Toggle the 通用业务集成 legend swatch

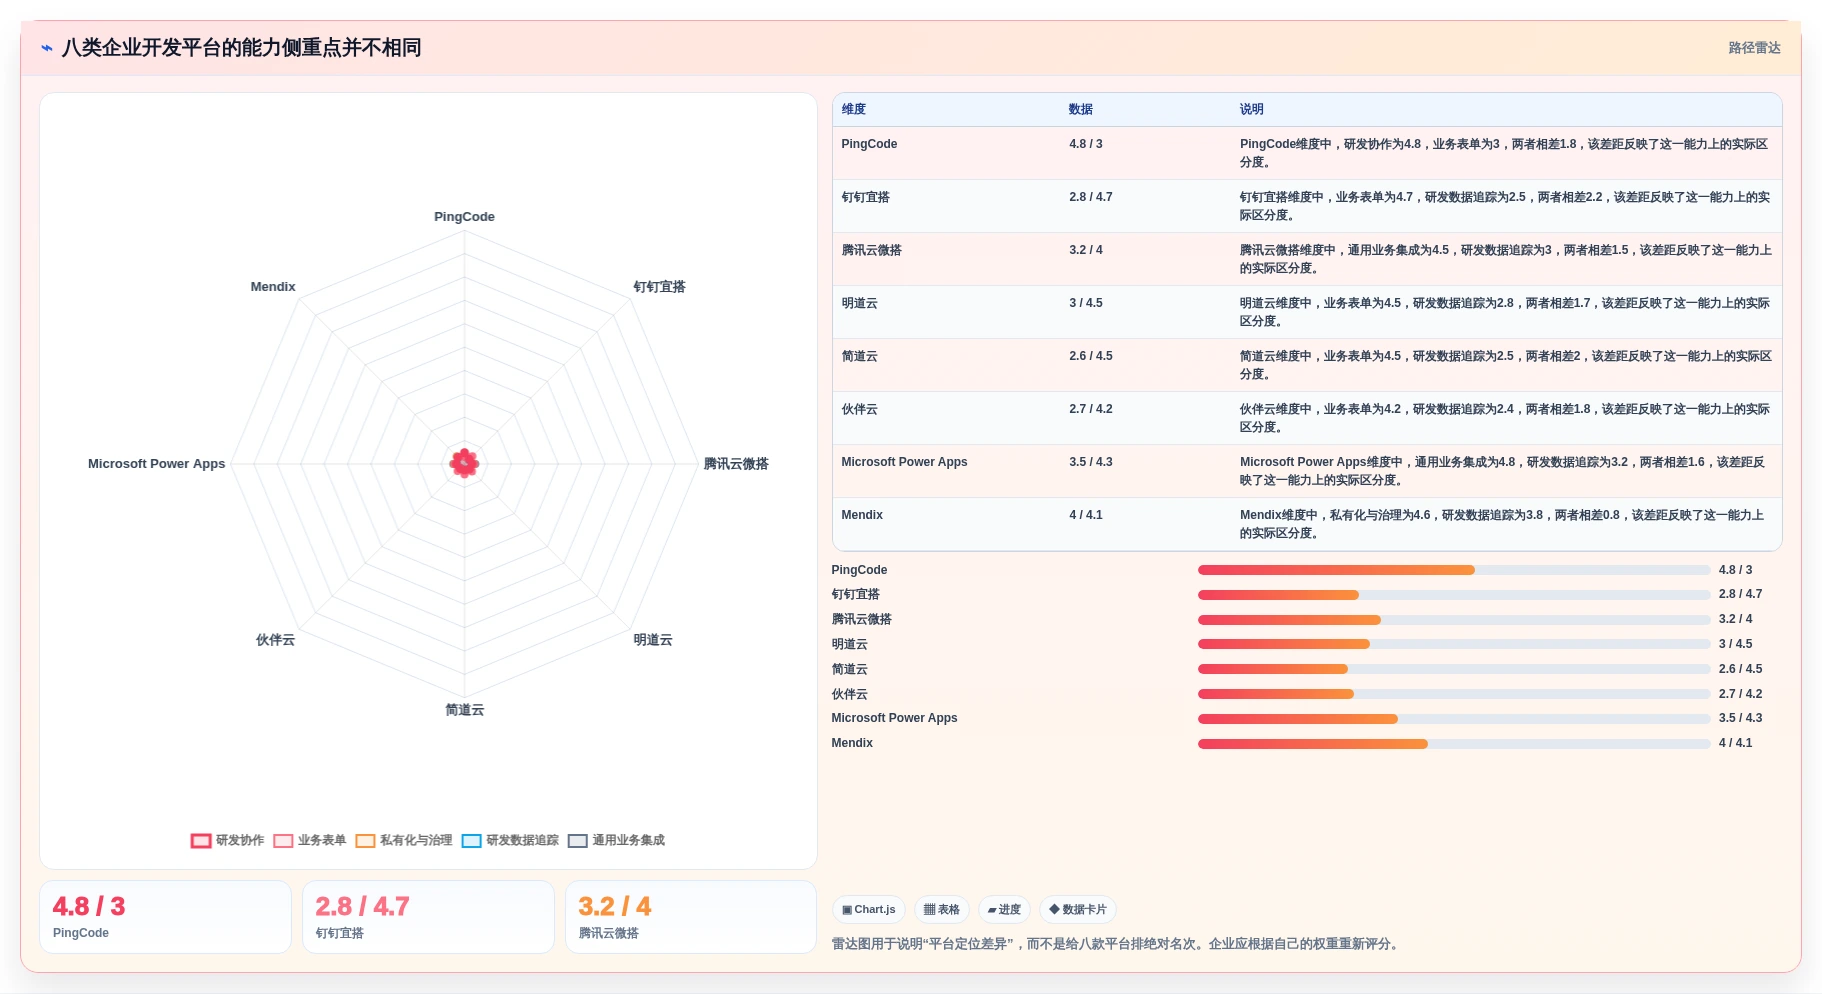coord(578,841)
